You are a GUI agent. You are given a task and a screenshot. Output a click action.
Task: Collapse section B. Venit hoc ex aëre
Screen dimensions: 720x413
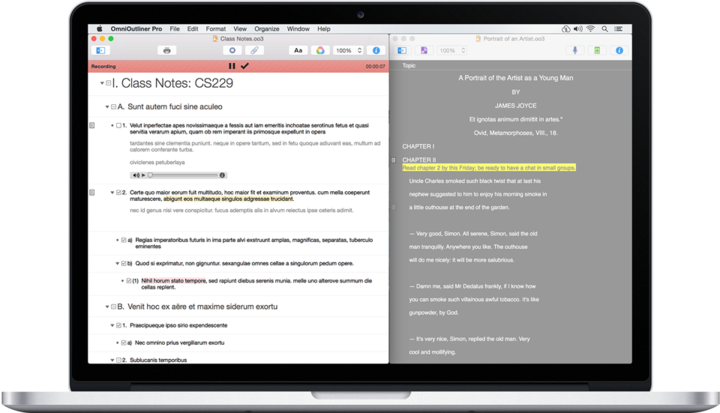107,307
